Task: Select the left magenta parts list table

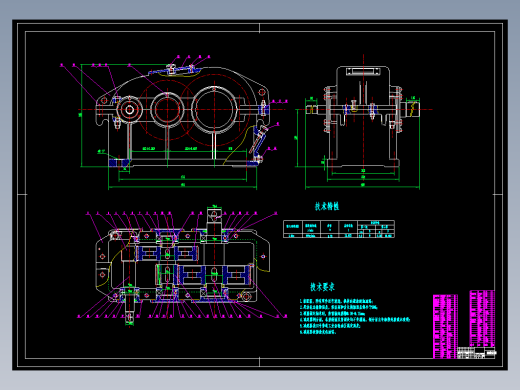Action: (445, 326)
